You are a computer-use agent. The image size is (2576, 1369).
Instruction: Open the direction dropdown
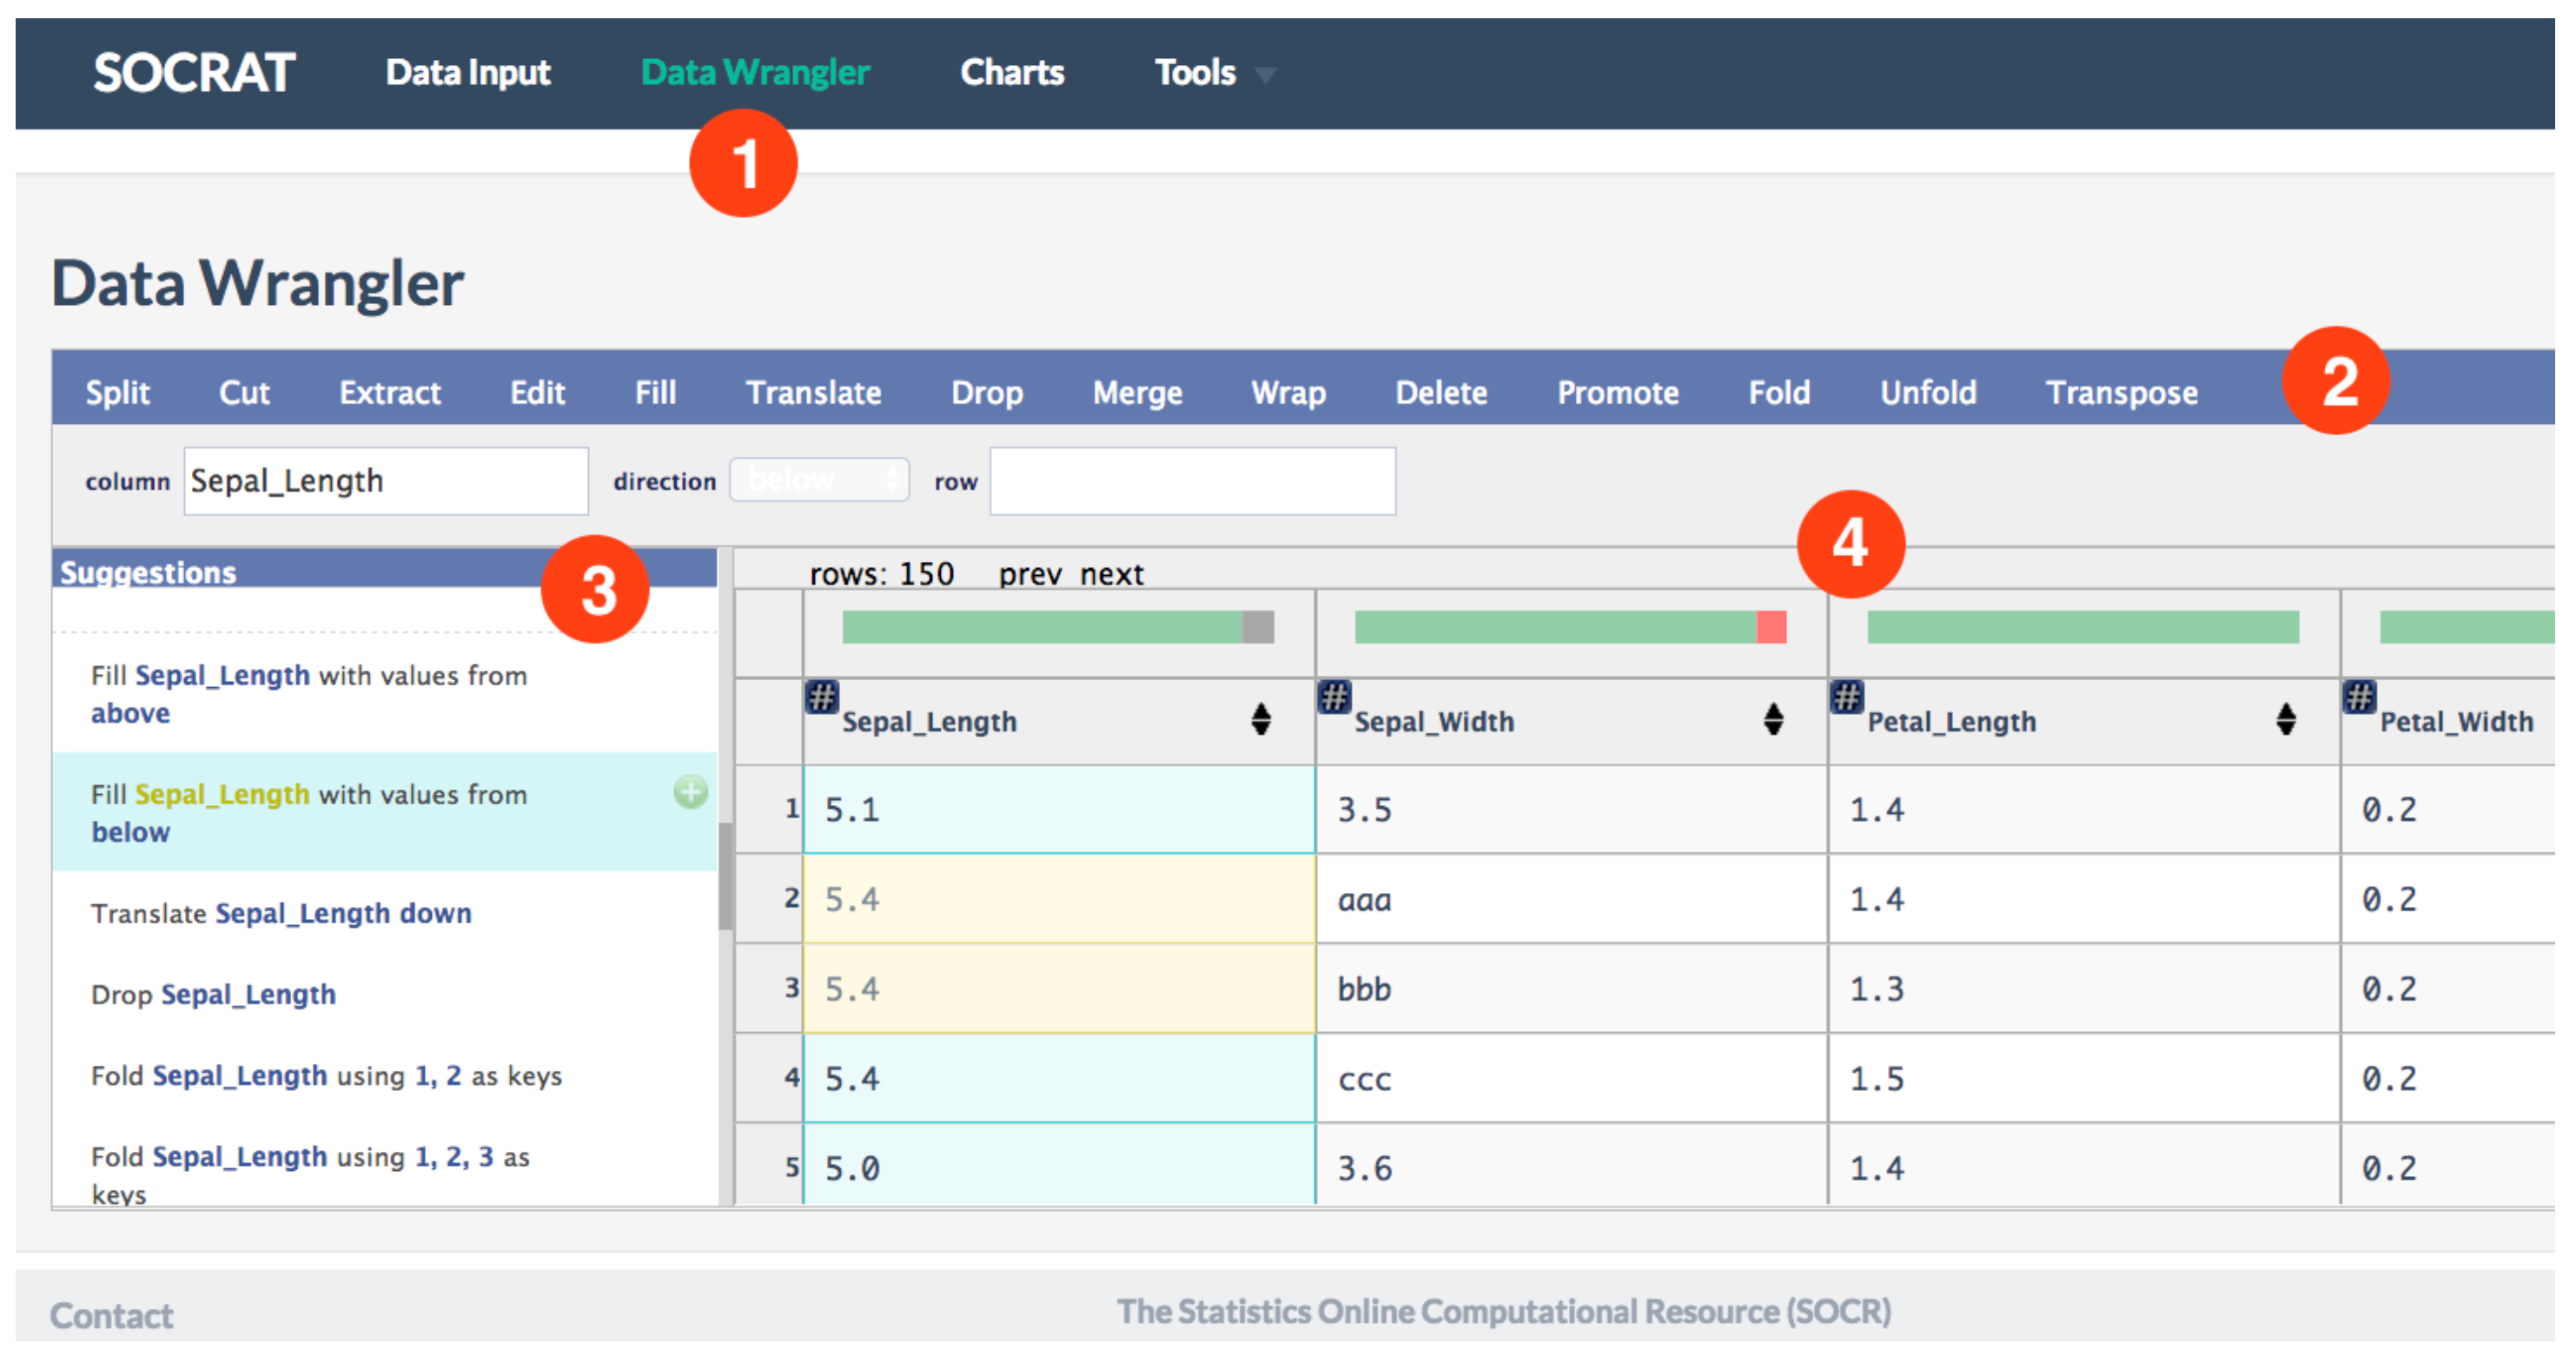[x=819, y=480]
